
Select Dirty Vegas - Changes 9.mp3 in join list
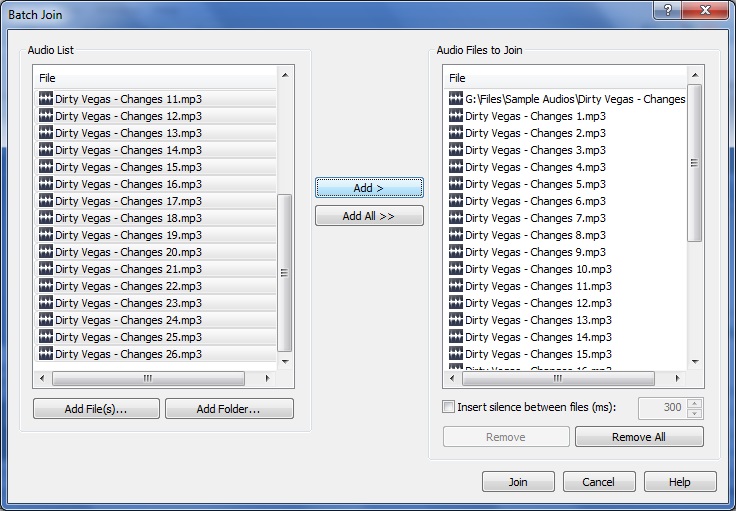(565, 252)
